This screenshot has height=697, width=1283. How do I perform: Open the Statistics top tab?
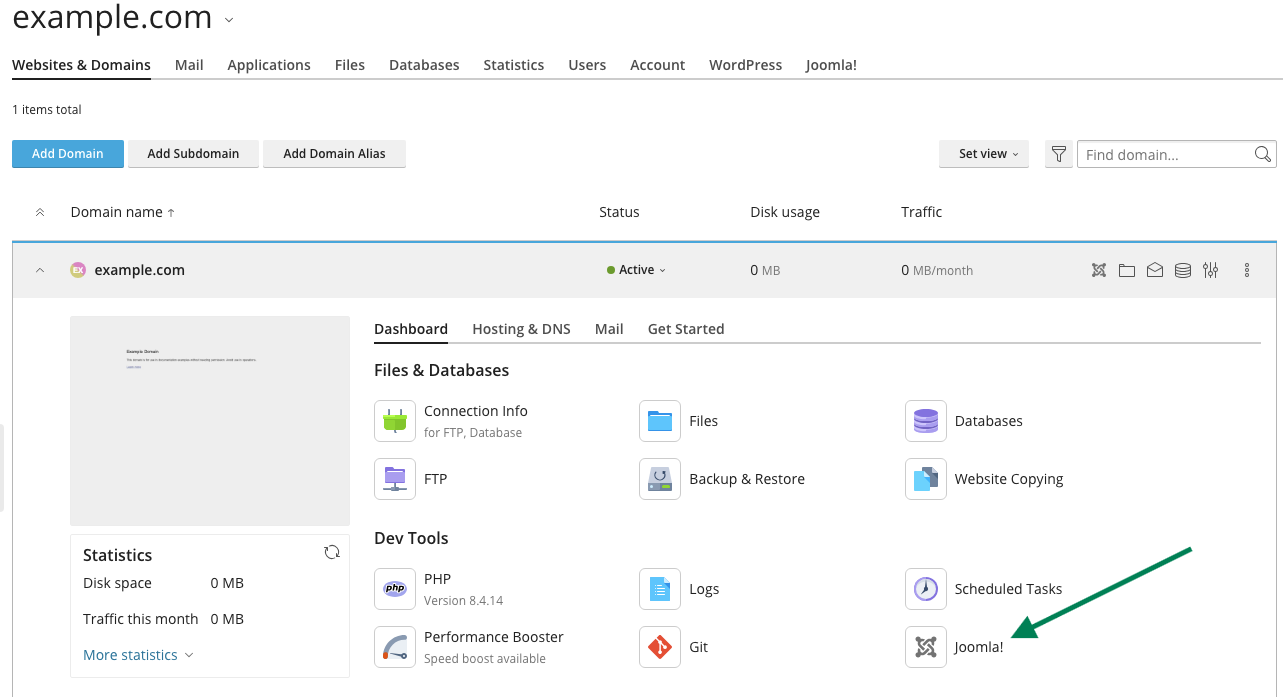click(514, 65)
